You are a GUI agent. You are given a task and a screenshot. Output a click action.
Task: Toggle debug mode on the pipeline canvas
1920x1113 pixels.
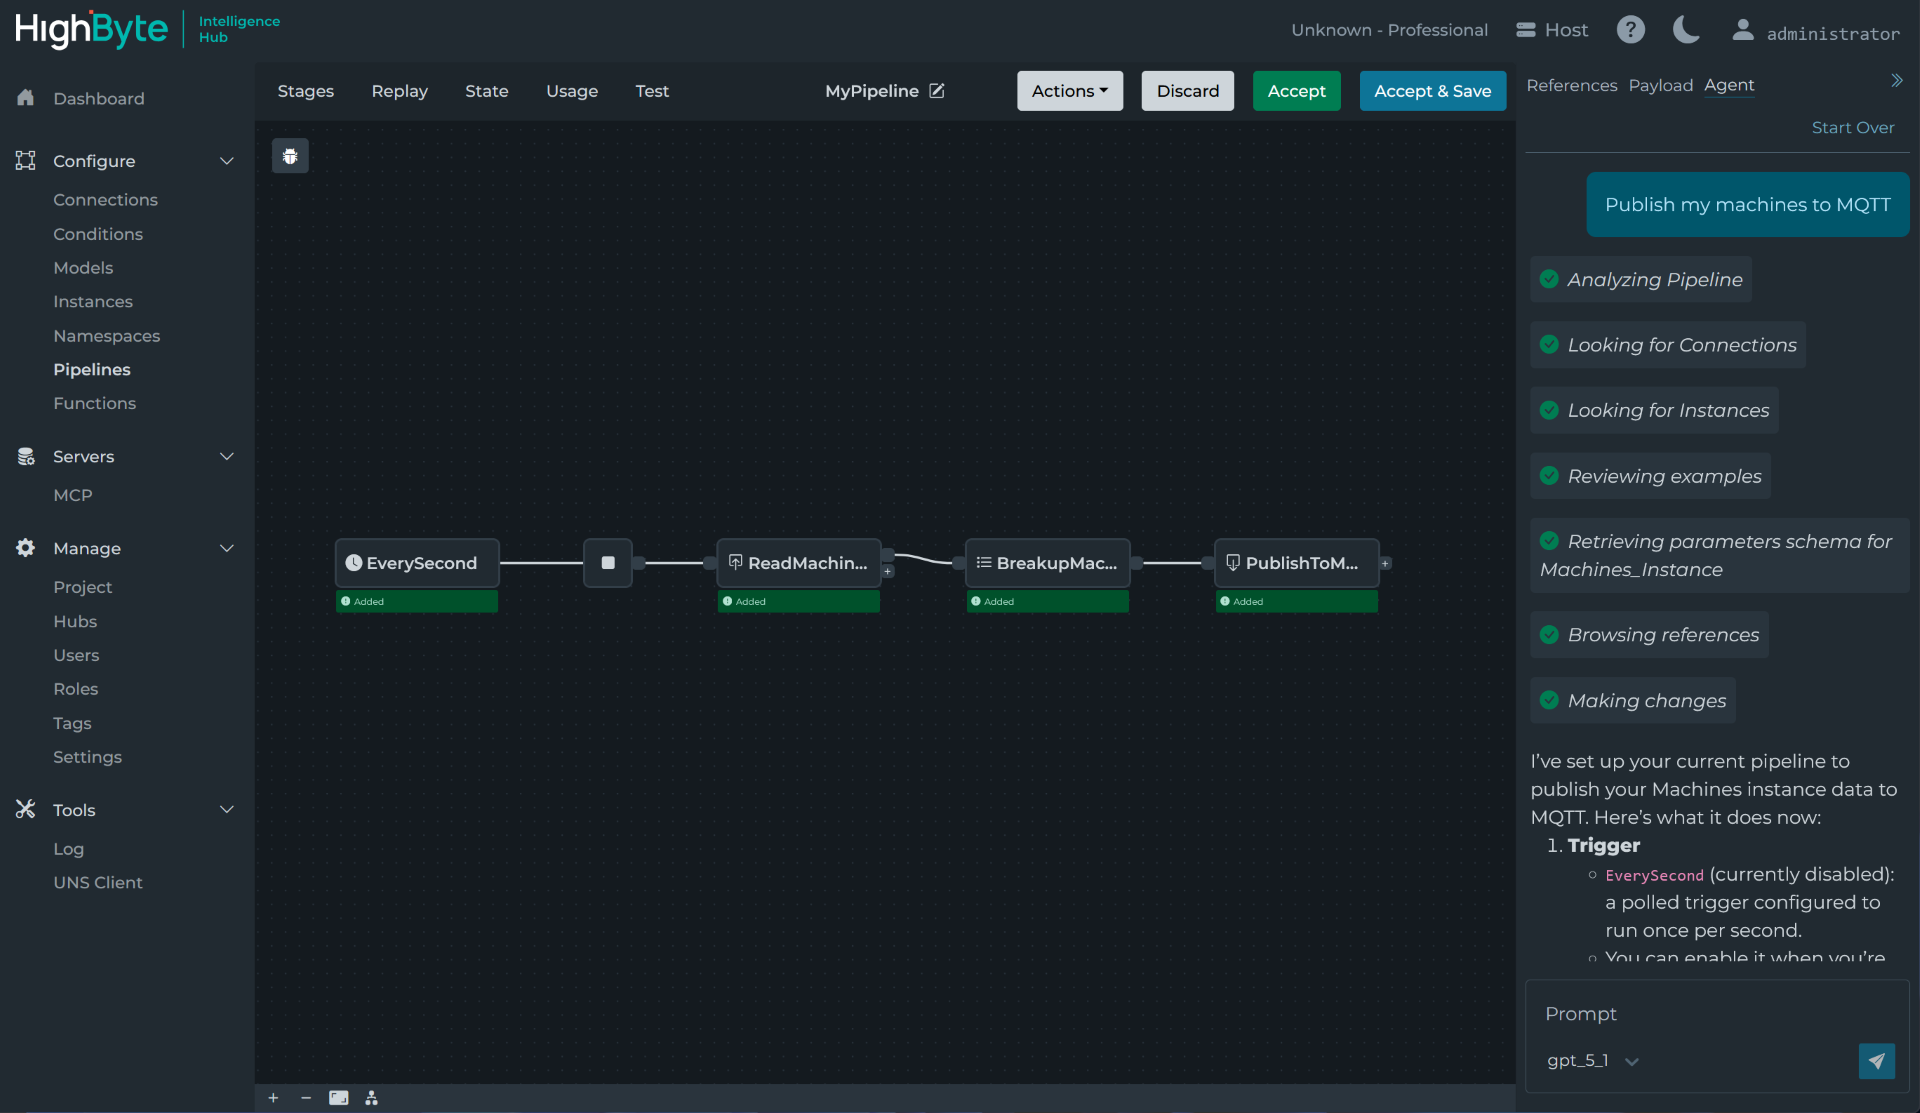click(290, 156)
